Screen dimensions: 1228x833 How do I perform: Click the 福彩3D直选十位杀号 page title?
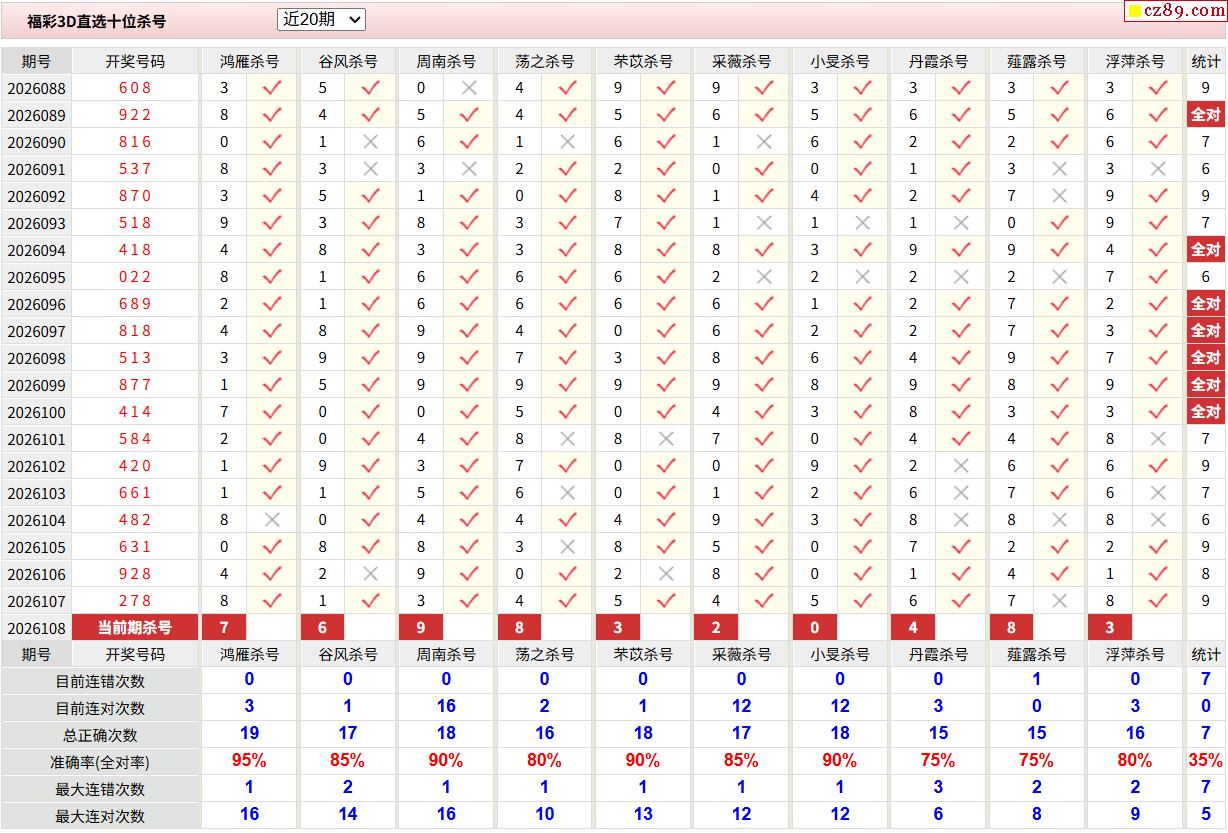[96, 21]
